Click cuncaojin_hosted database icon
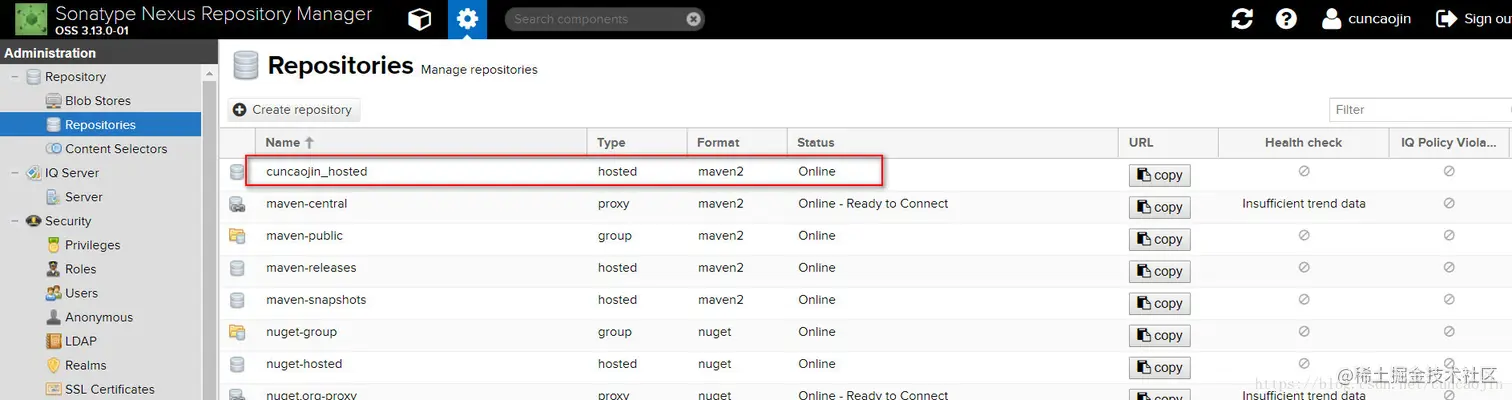This screenshot has height=400, width=1512. (x=237, y=172)
